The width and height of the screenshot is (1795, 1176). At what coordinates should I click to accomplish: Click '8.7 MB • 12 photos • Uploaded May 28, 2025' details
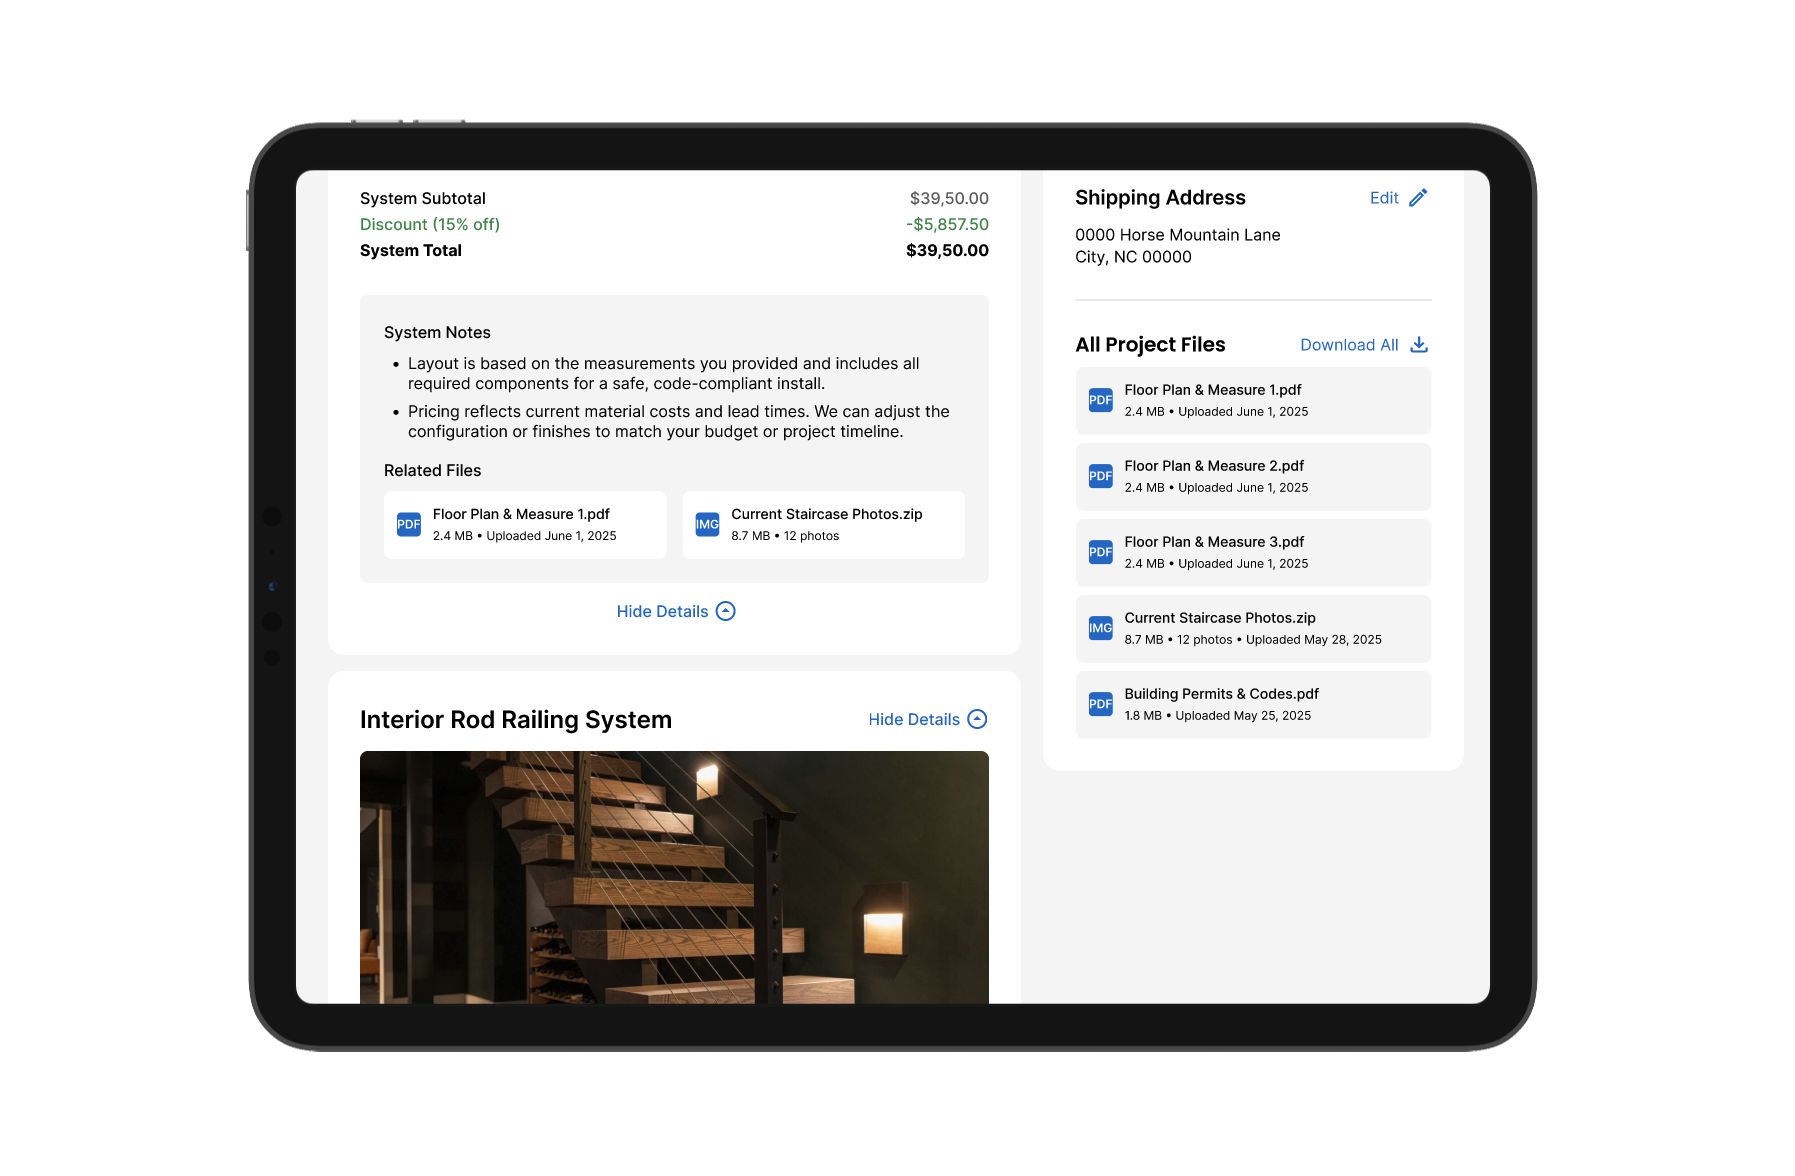point(1253,640)
